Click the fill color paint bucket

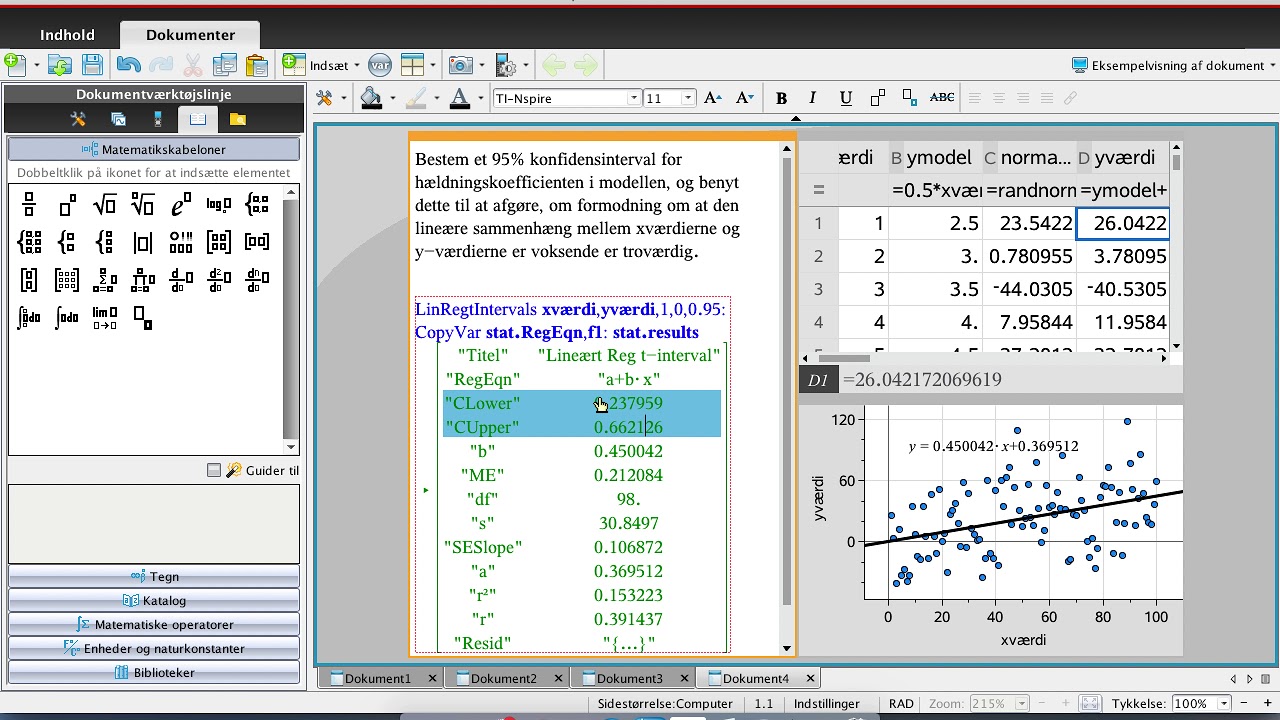click(371, 98)
